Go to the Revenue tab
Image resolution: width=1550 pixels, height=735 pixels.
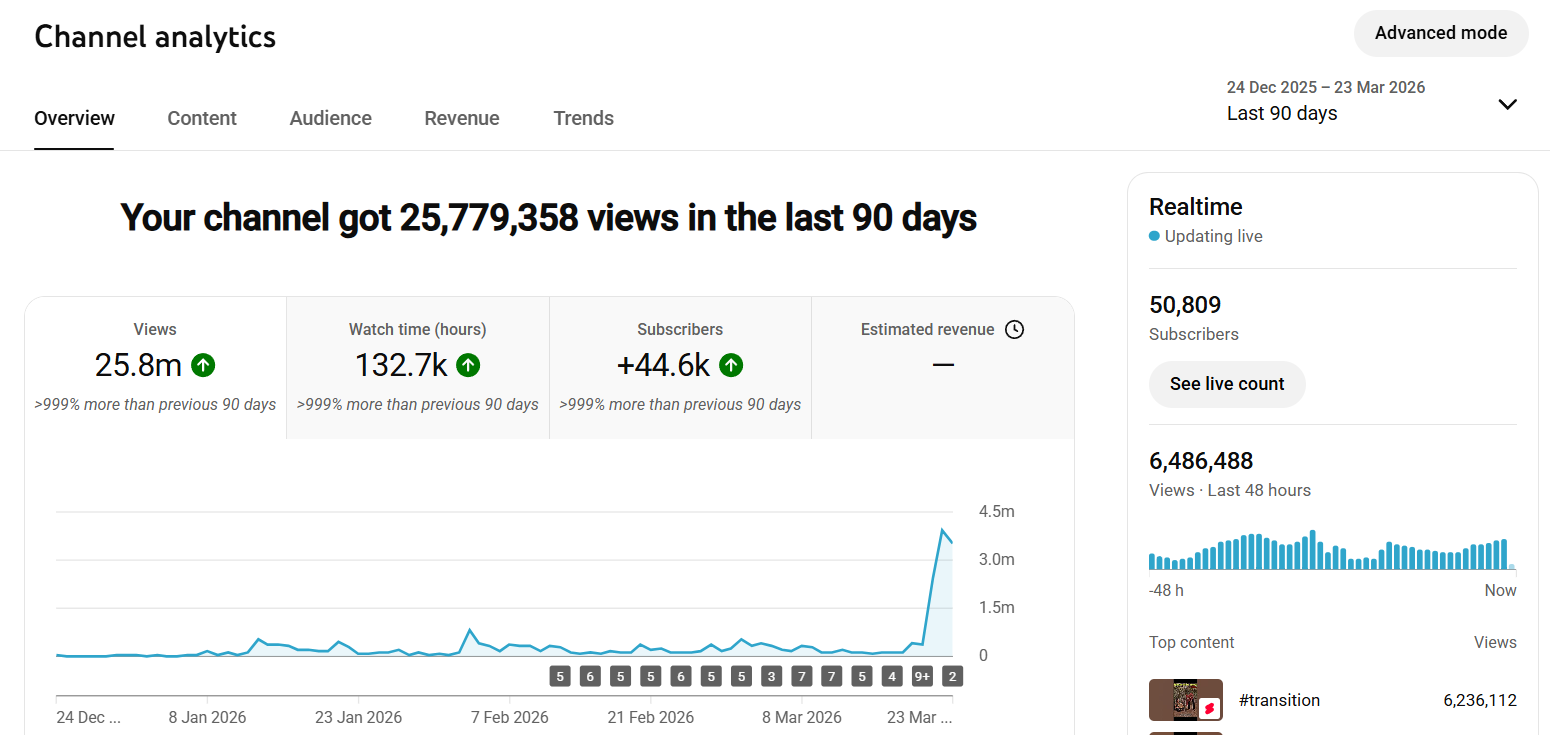tap(461, 118)
